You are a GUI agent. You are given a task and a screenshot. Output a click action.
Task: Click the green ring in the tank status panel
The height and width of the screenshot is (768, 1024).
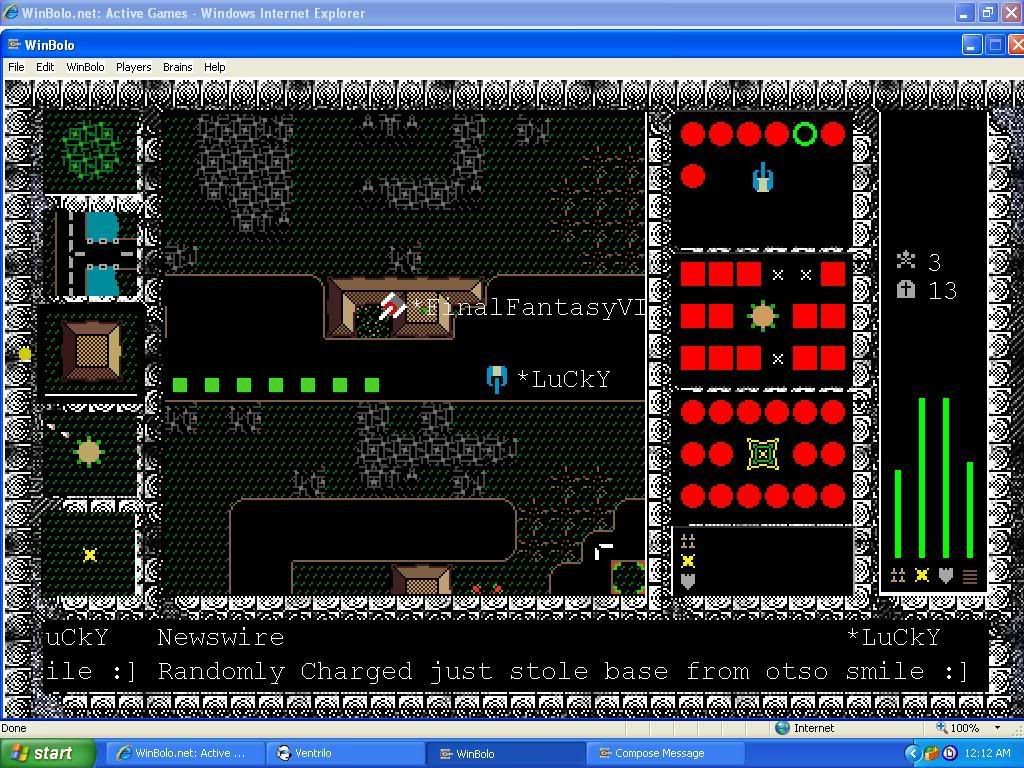805,134
